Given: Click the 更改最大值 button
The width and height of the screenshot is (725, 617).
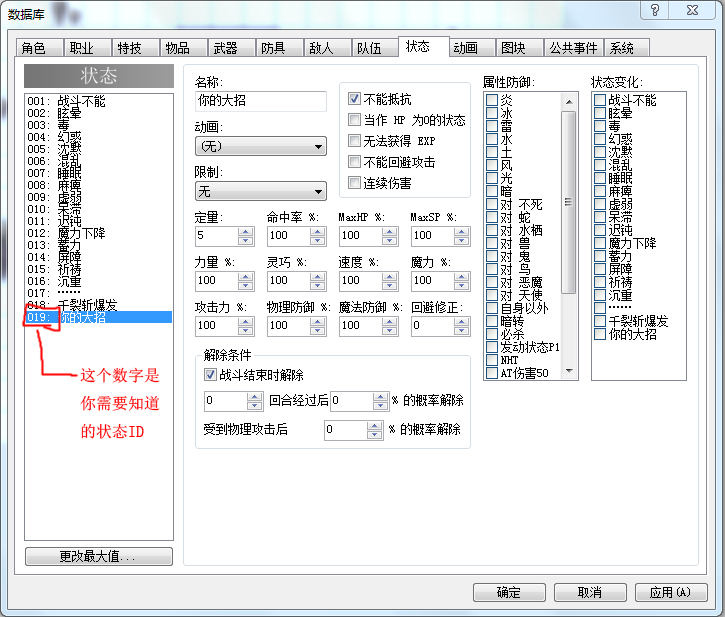Looking at the screenshot, I should (x=99, y=556).
